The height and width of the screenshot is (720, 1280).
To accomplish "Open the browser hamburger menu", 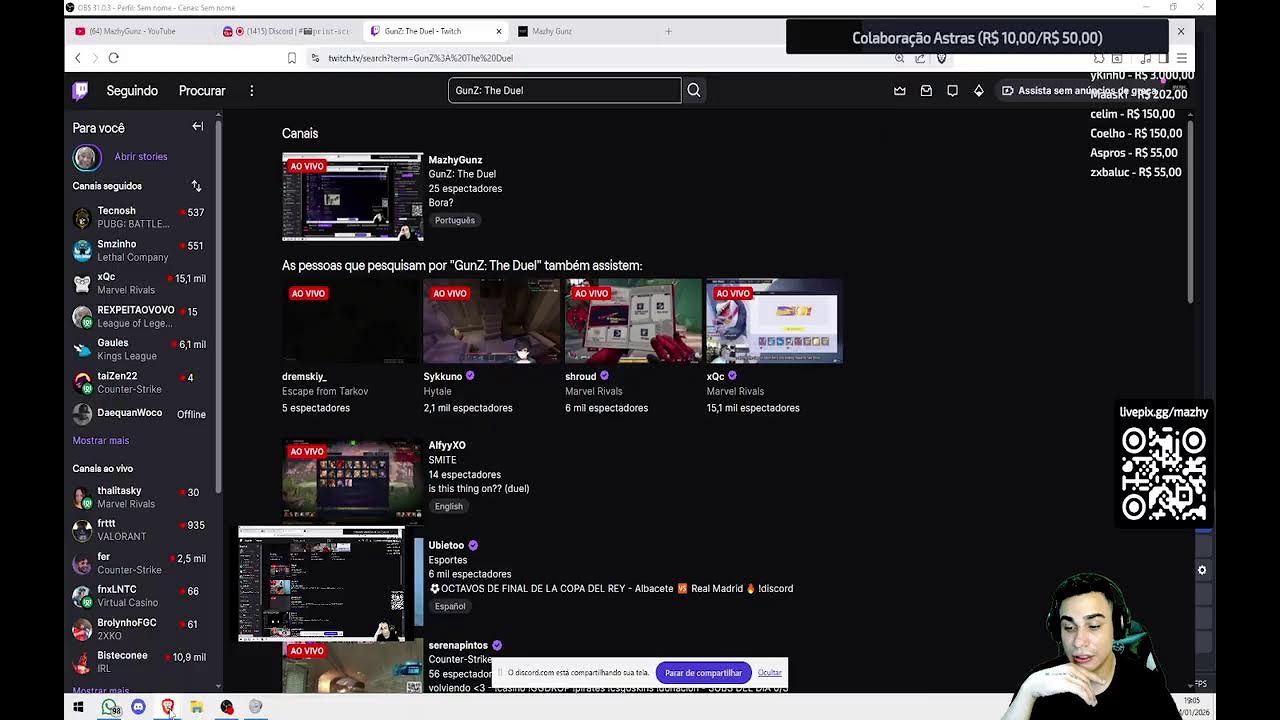I will [x=1181, y=58].
